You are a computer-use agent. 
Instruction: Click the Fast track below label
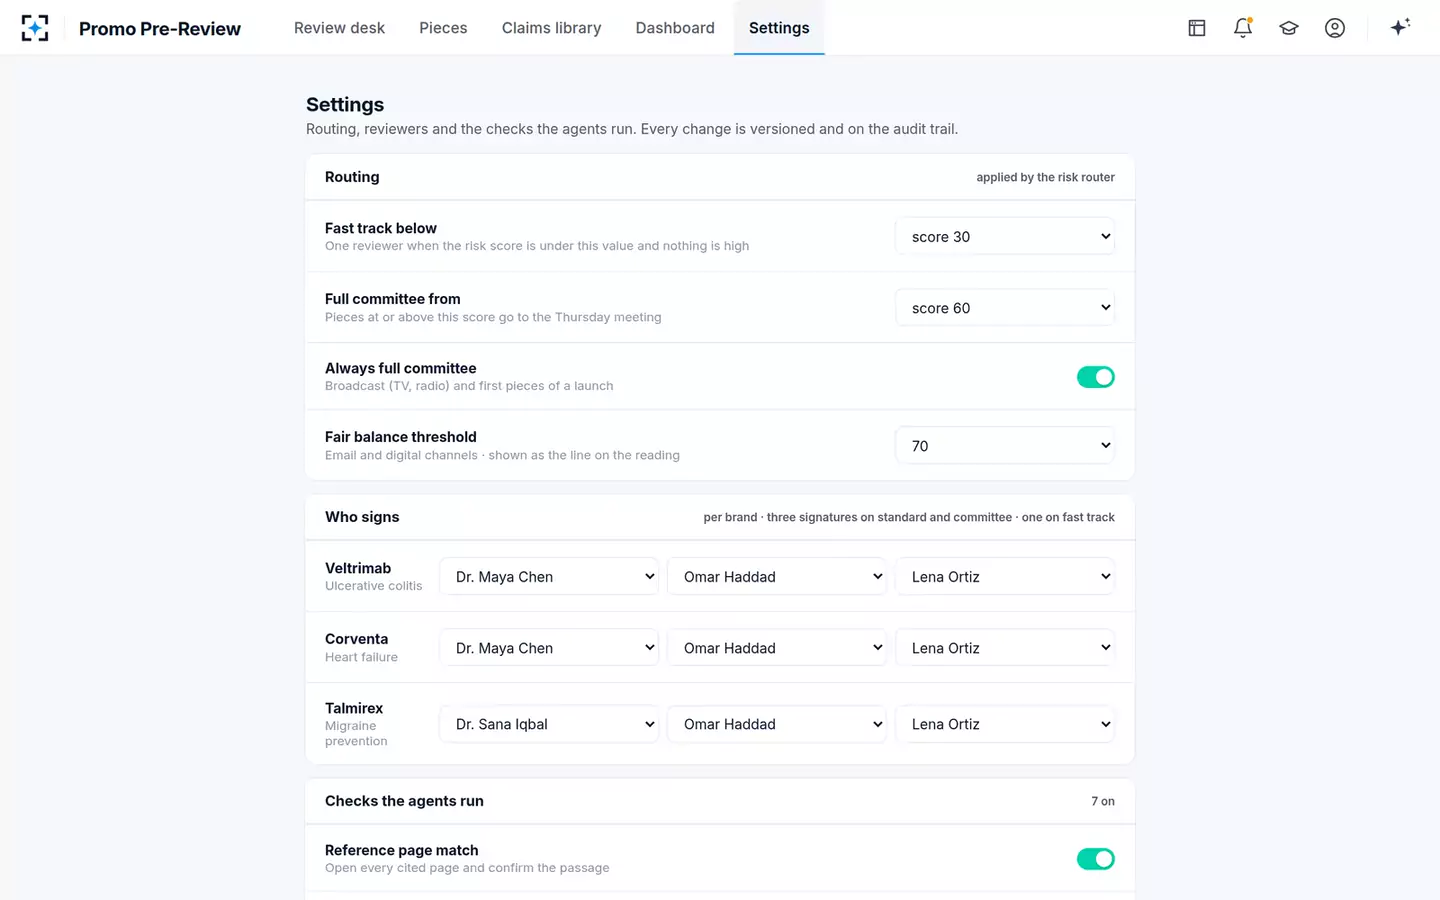tap(381, 228)
